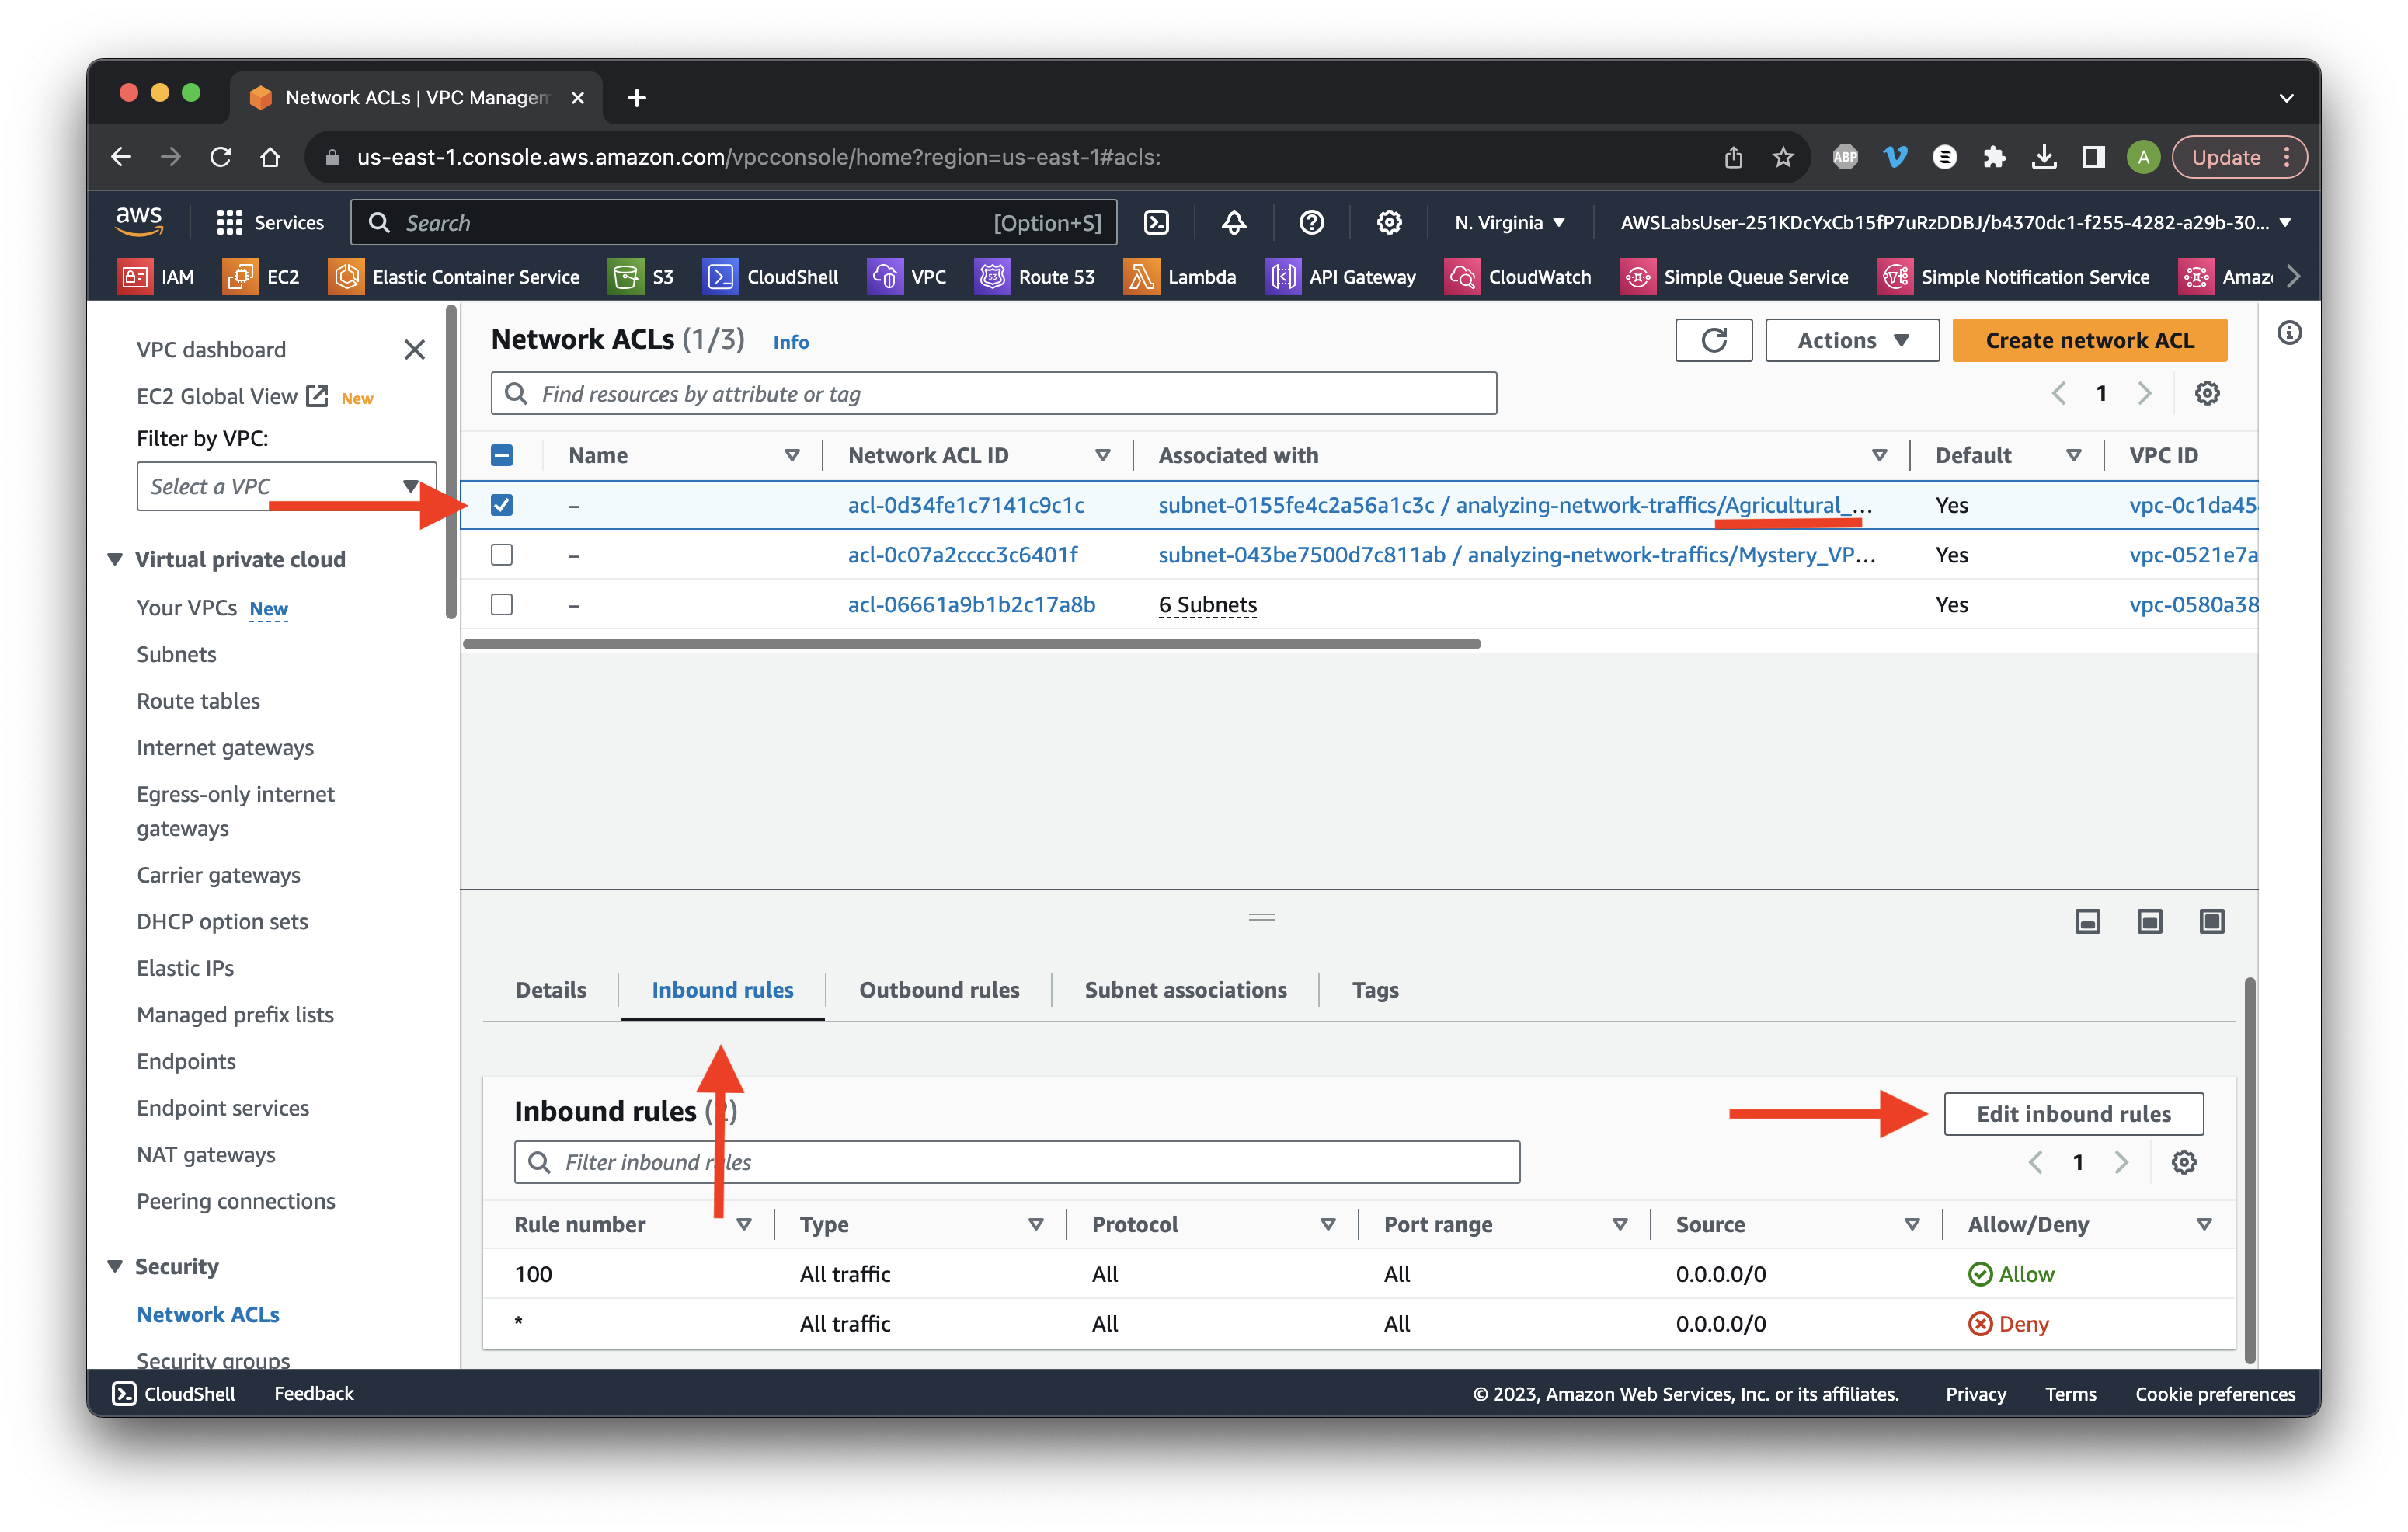This screenshot has width=2408, height=1532.
Task: Open the notifications bell
Action: (x=1234, y=222)
